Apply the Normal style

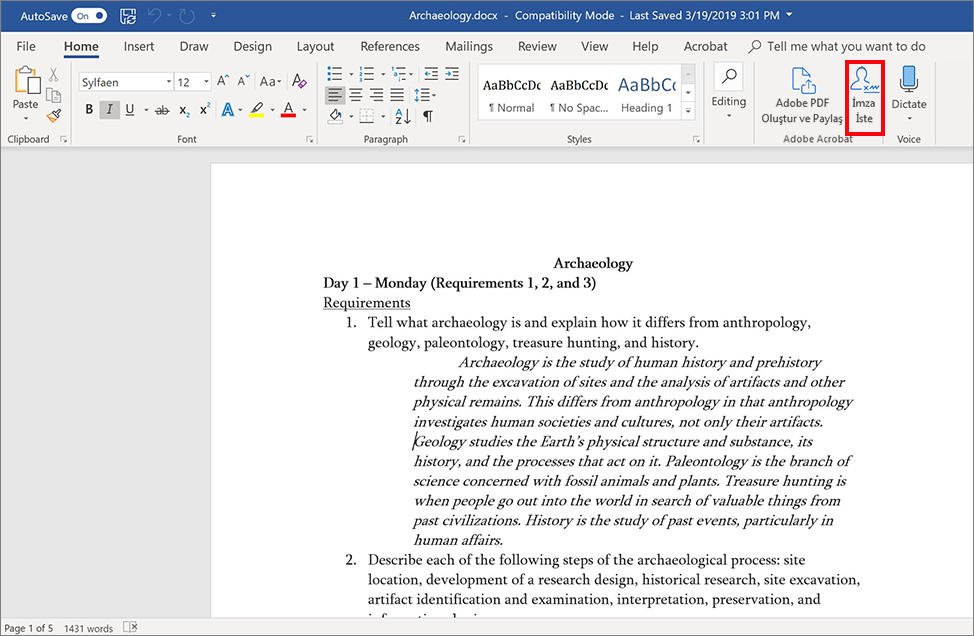(x=511, y=96)
